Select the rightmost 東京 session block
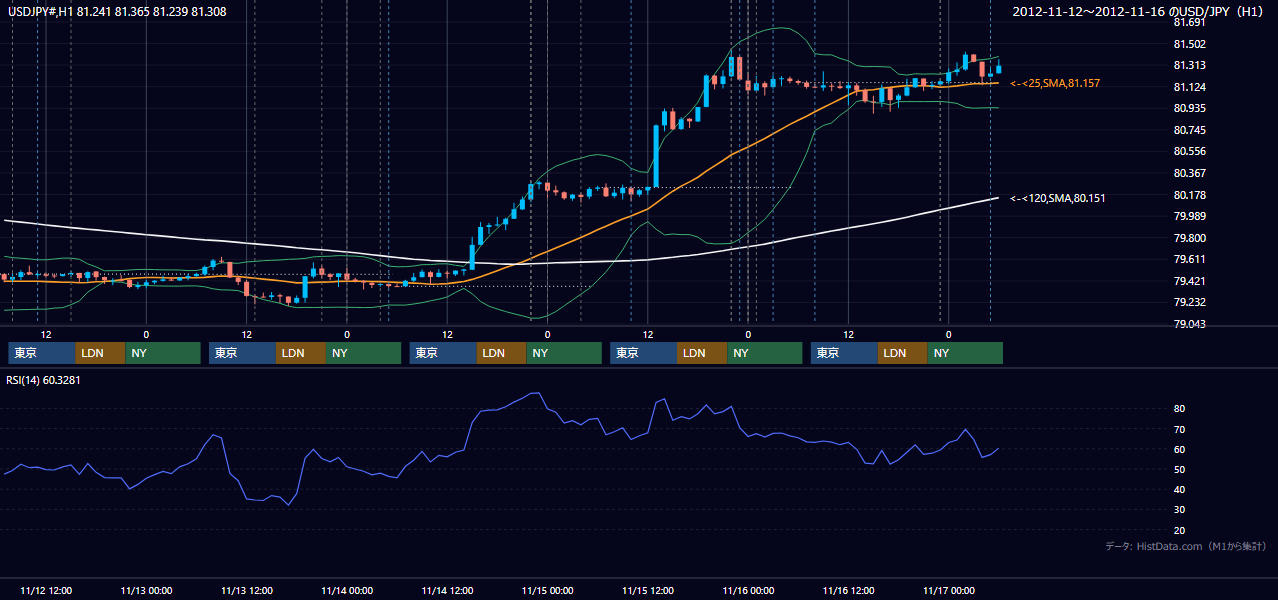 pos(844,353)
